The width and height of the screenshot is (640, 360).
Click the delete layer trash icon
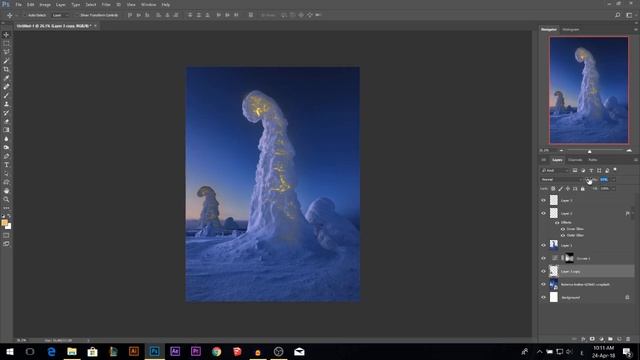(x=628, y=339)
